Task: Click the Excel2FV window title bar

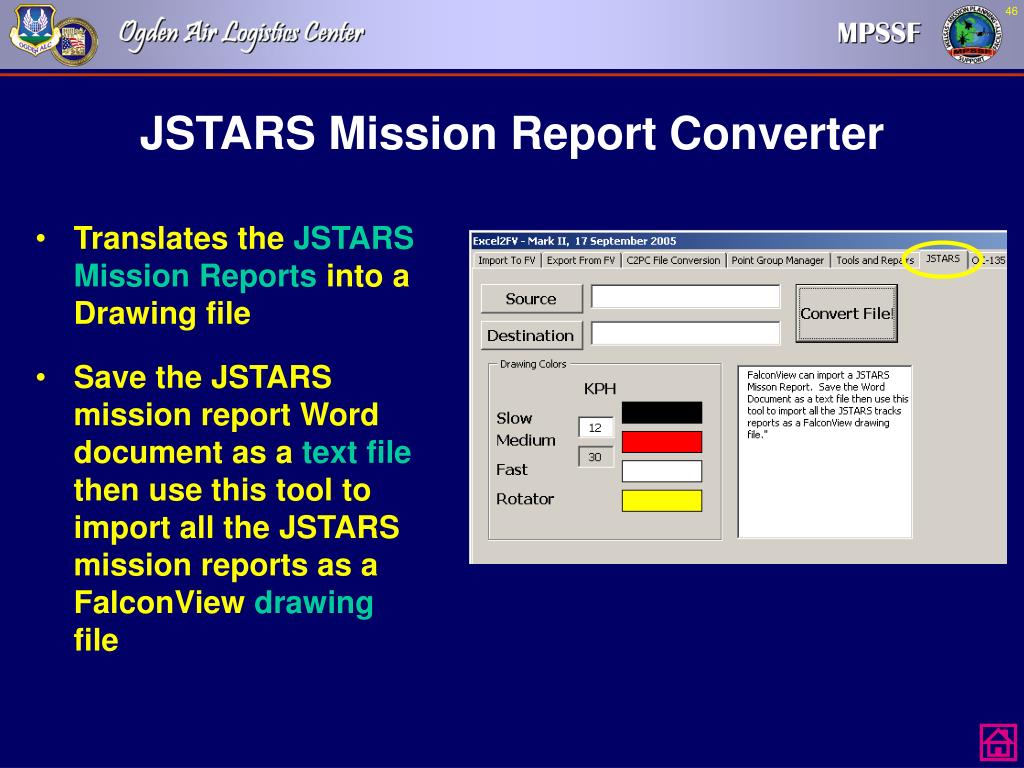Action: coord(738,241)
